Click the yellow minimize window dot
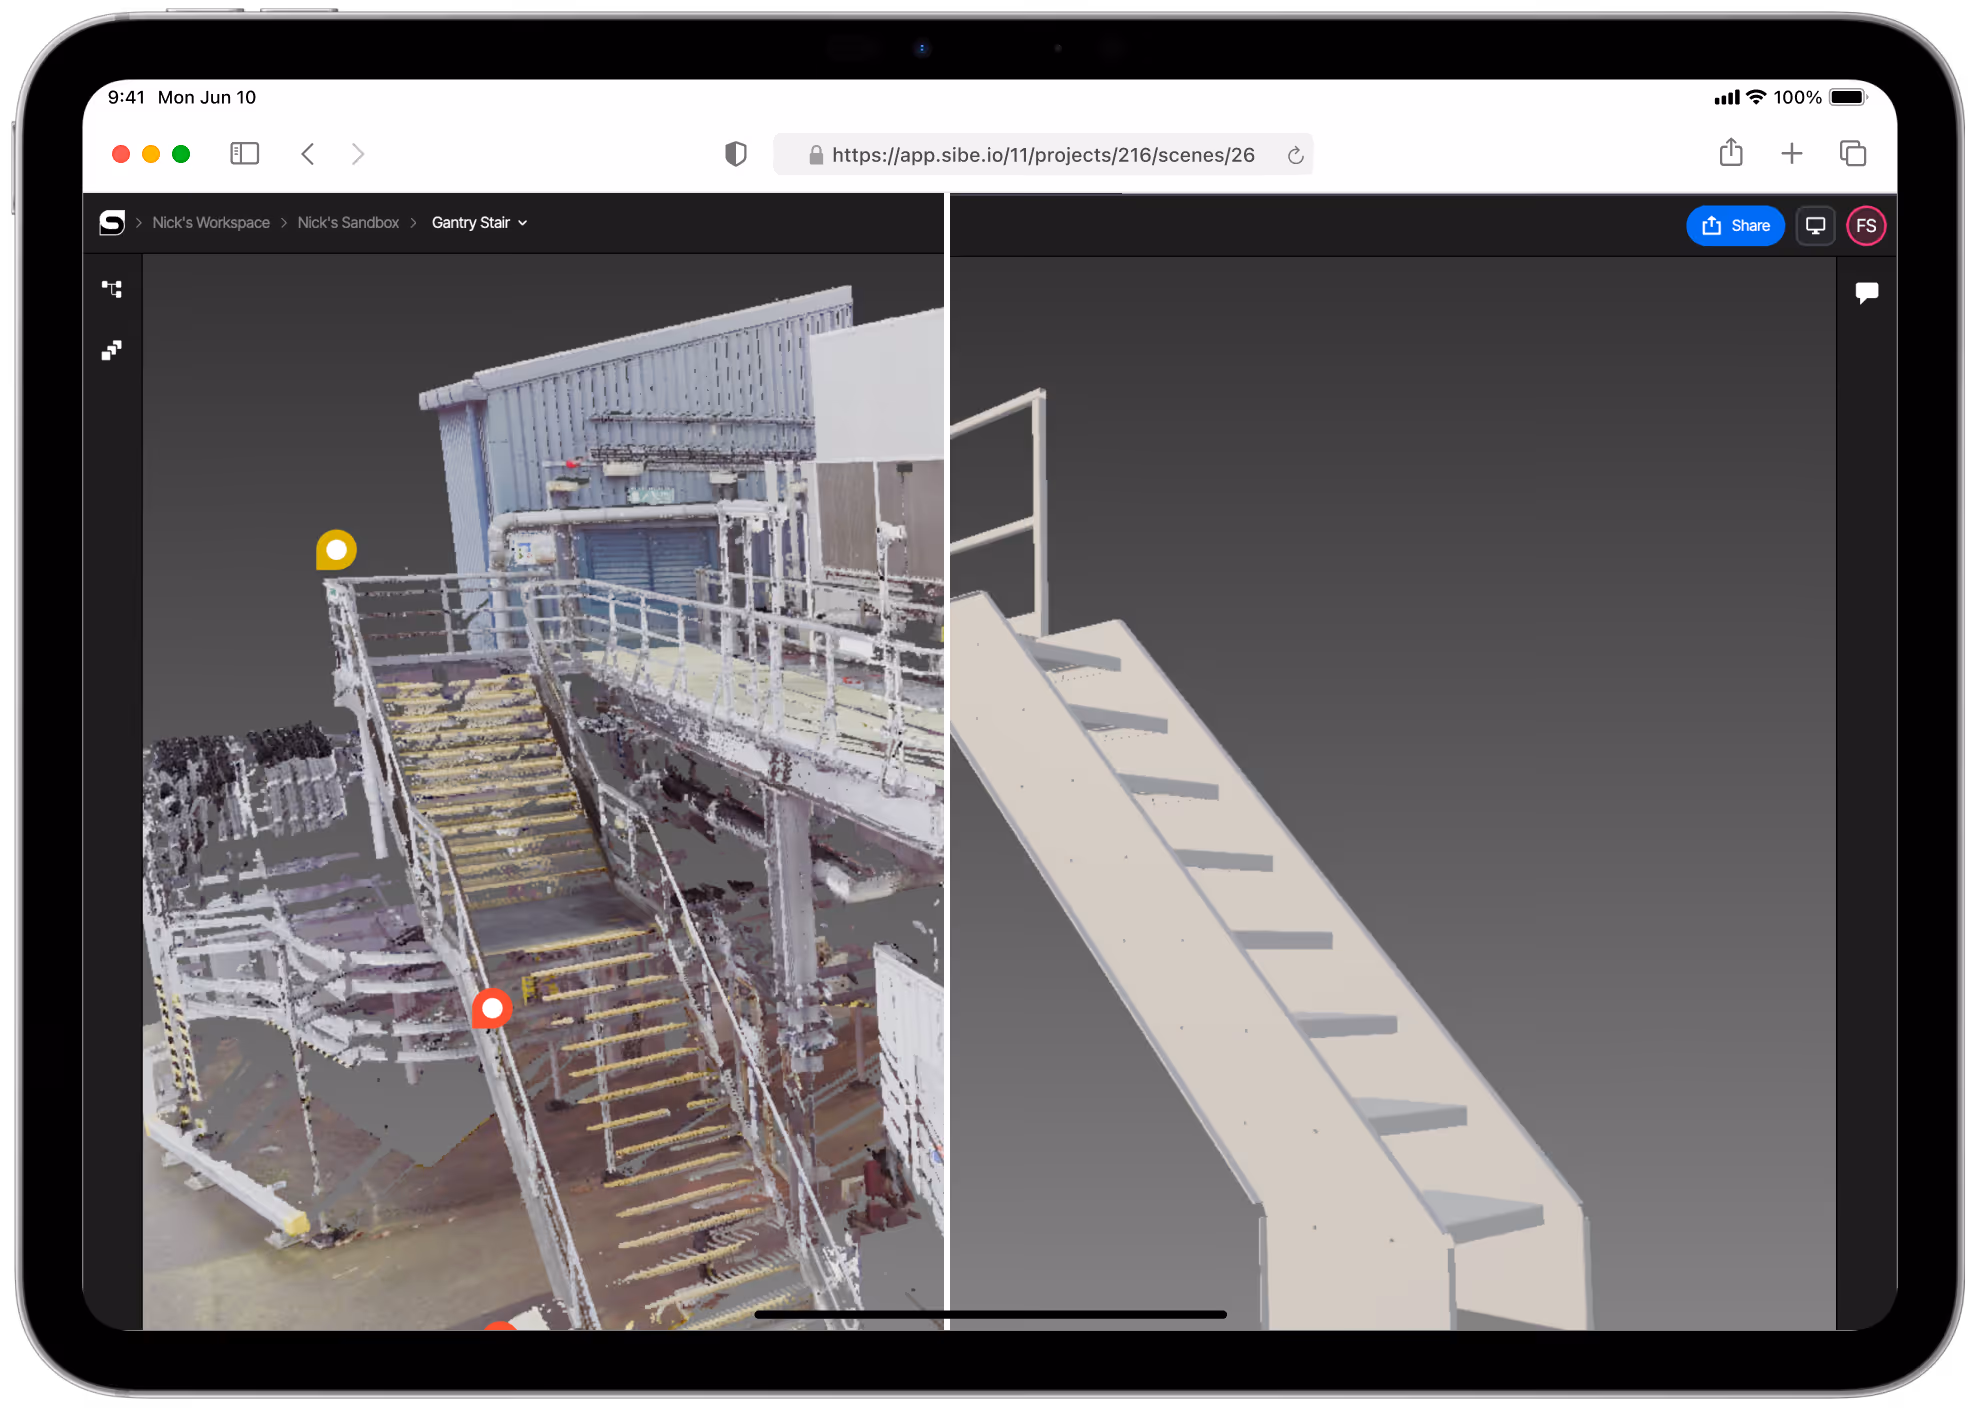Screen dimensions: 1980x1410 coord(151,154)
